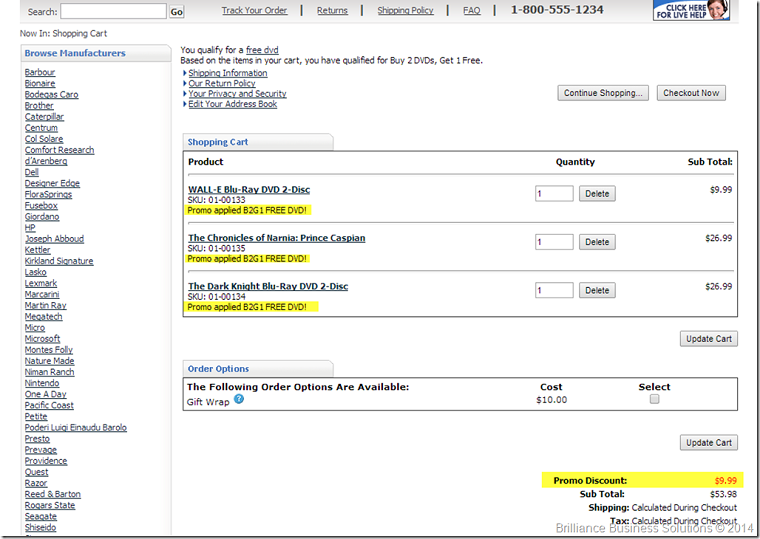This screenshot has width=760, height=539.
Task: Open the Poderi Luigi Einaudu Barolo link
Action: click(x=76, y=428)
